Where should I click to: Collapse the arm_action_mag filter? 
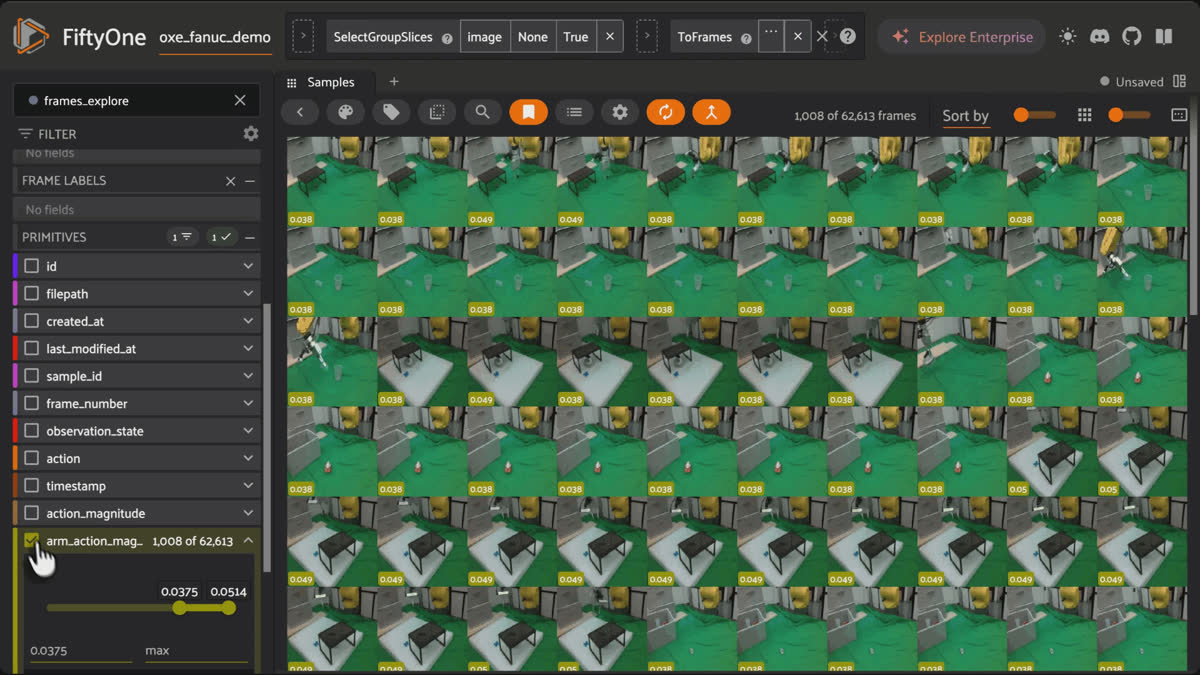click(x=248, y=541)
